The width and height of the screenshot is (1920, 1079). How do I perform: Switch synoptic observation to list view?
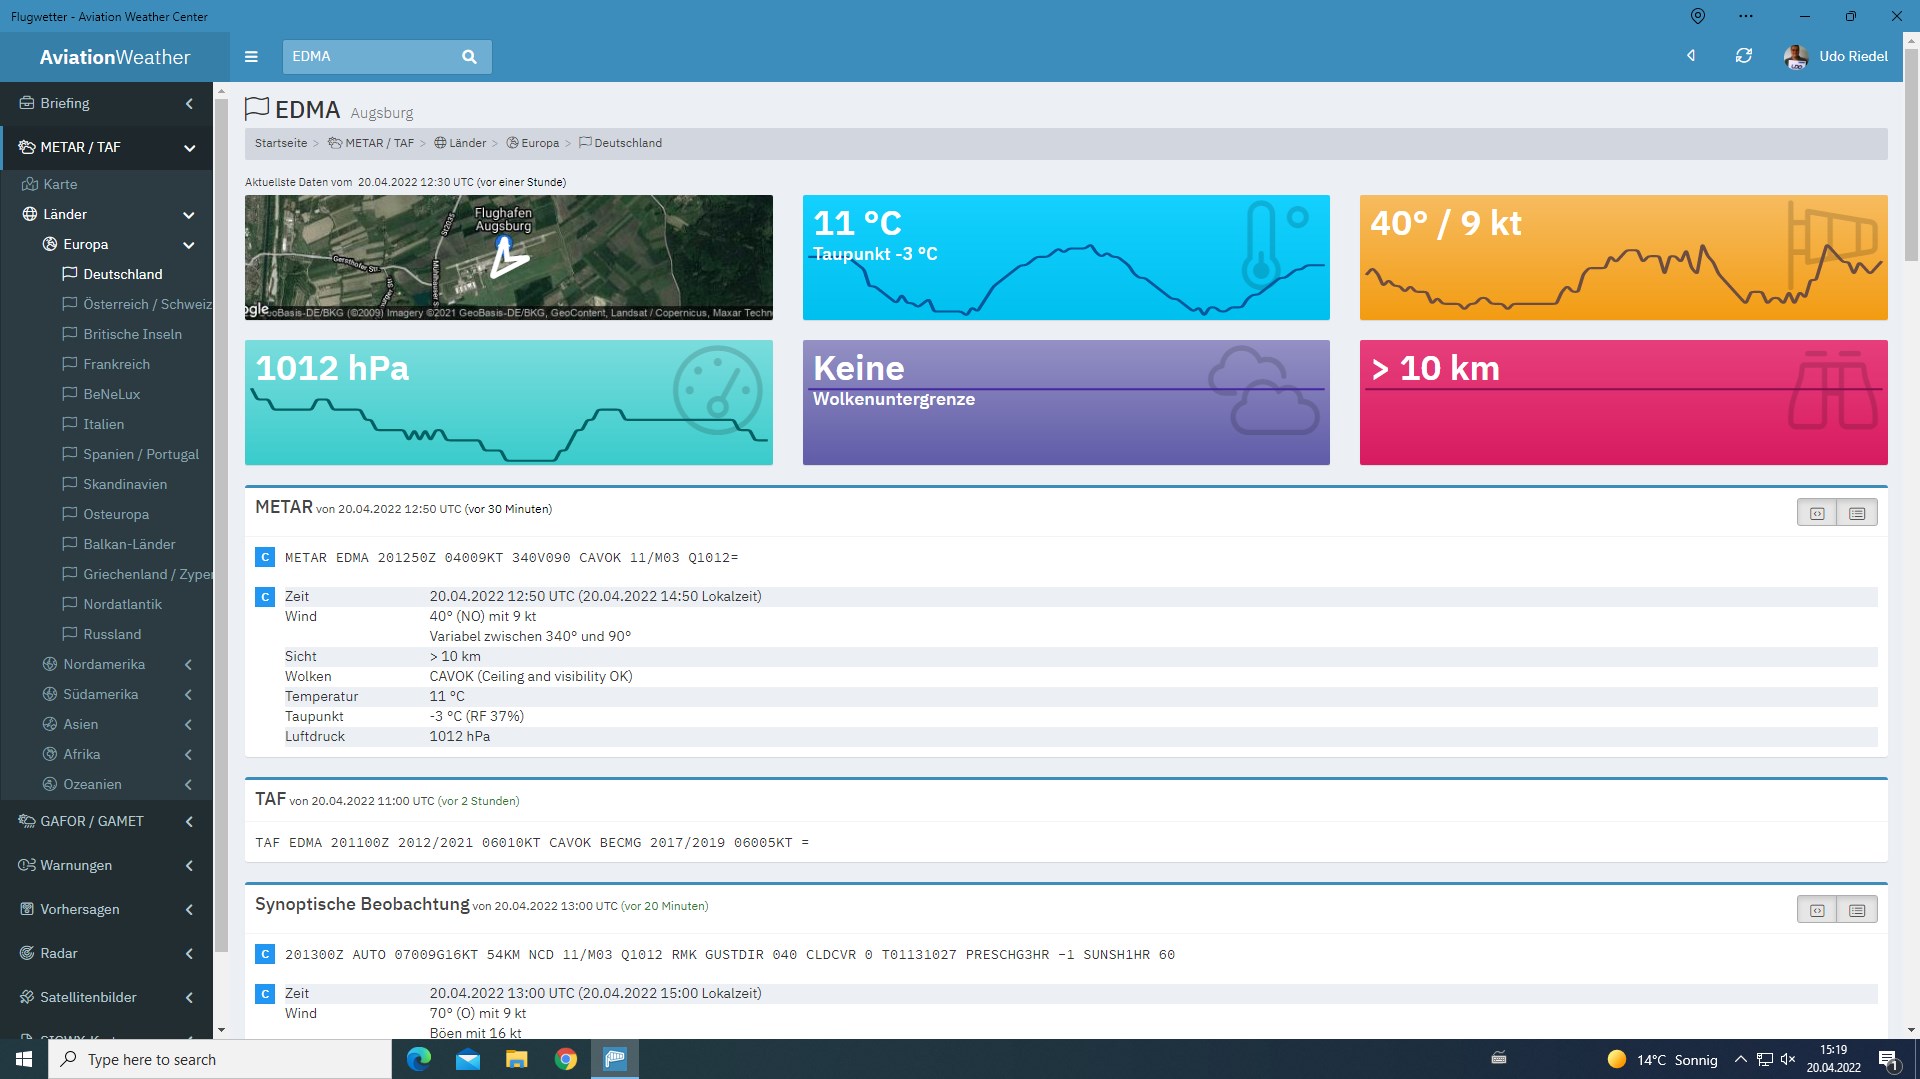(x=1857, y=910)
